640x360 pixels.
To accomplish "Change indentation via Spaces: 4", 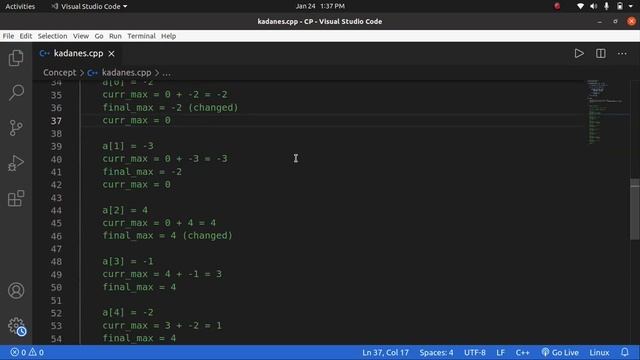I will click(436, 352).
